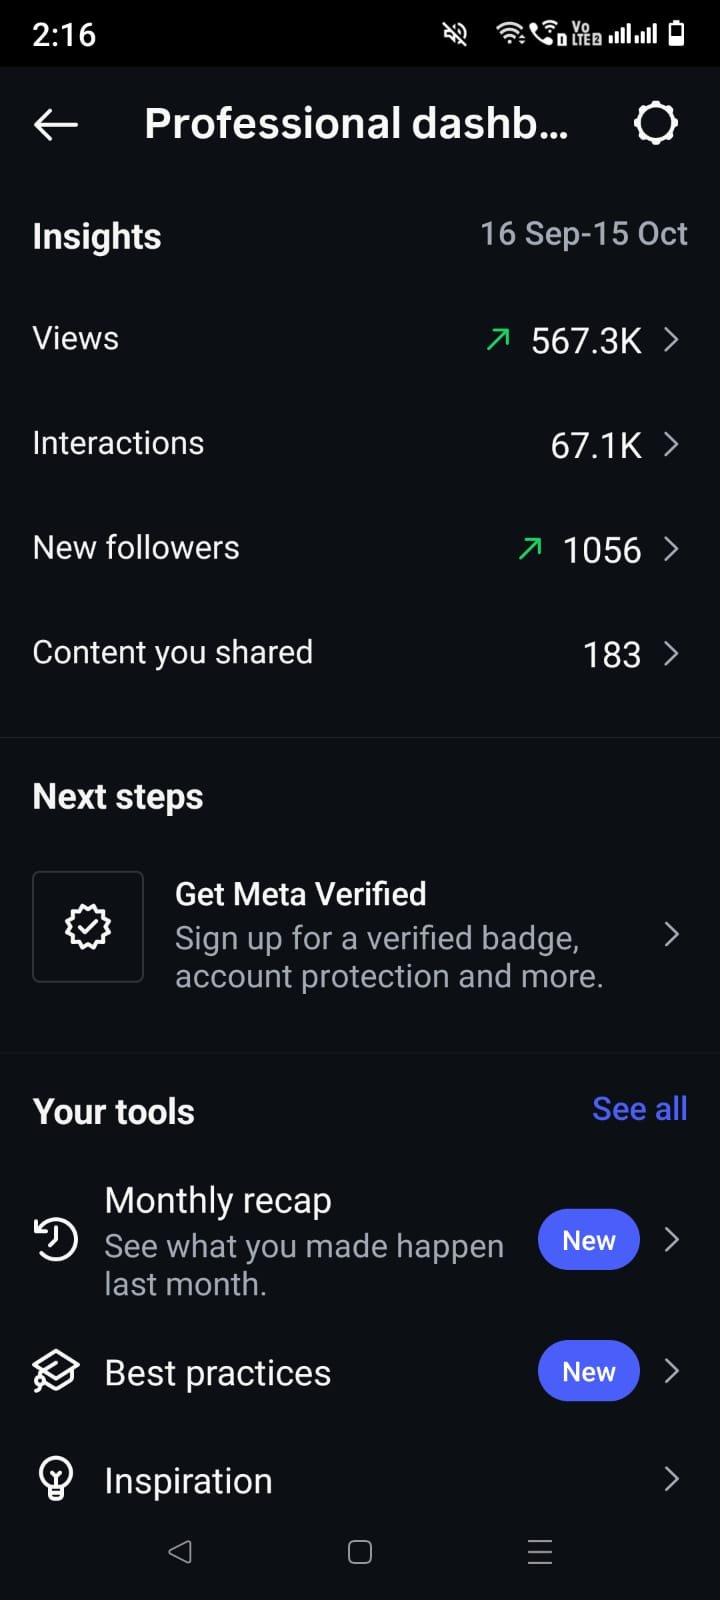Image resolution: width=720 pixels, height=1600 pixels.
Task: Click the See all link
Action: (640, 1109)
